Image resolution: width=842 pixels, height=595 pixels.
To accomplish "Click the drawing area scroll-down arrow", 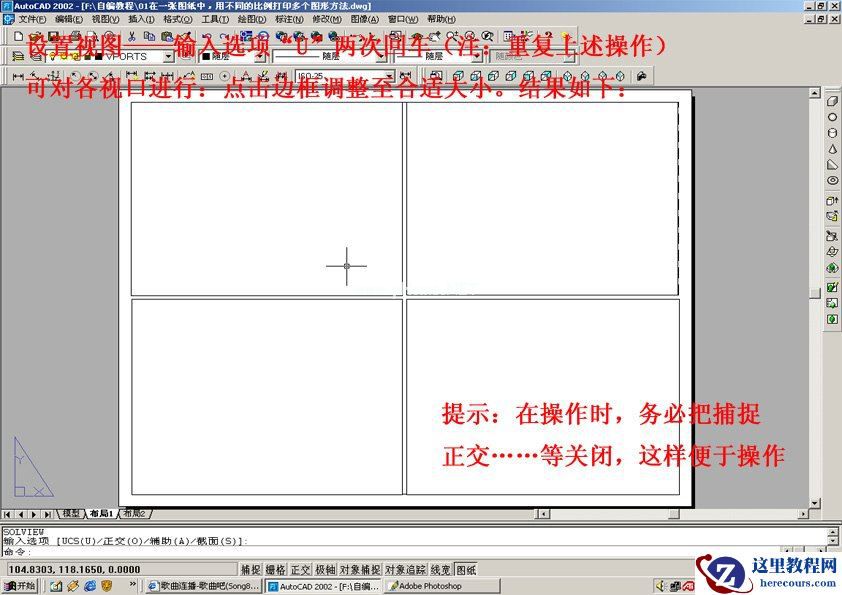I will click(x=815, y=503).
